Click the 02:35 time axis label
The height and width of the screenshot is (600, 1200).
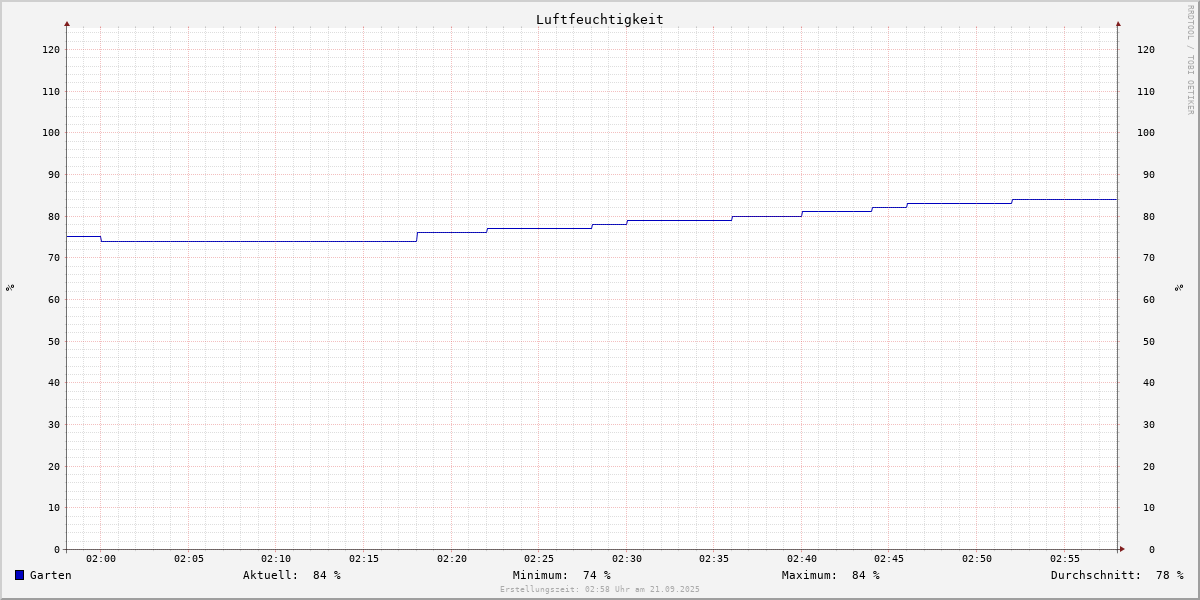click(x=714, y=559)
